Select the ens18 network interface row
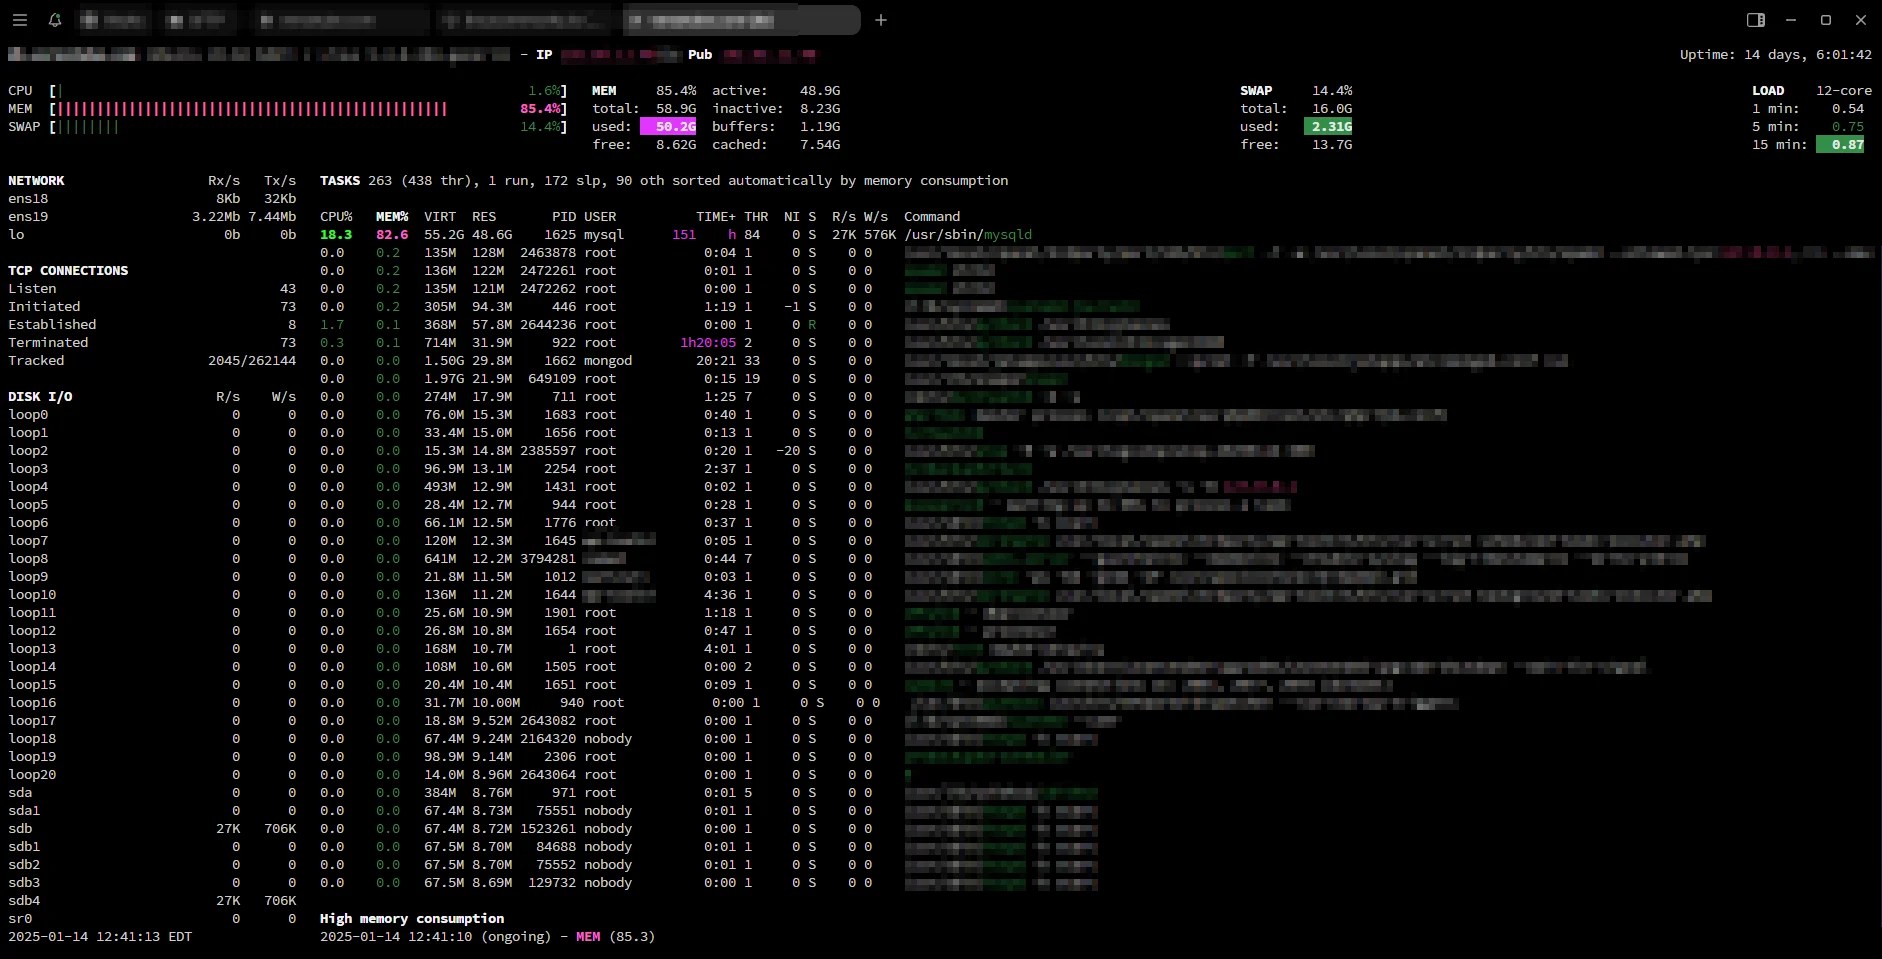This screenshot has height=959, width=1882. (x=152, y=199)
